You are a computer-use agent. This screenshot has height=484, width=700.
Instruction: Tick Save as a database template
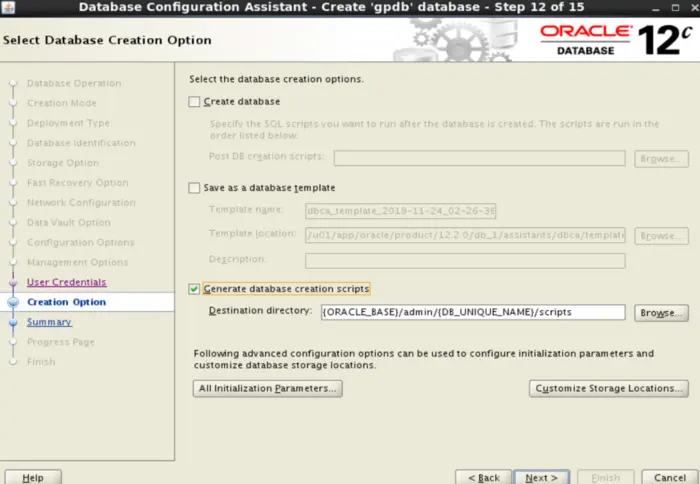point(194,188)
